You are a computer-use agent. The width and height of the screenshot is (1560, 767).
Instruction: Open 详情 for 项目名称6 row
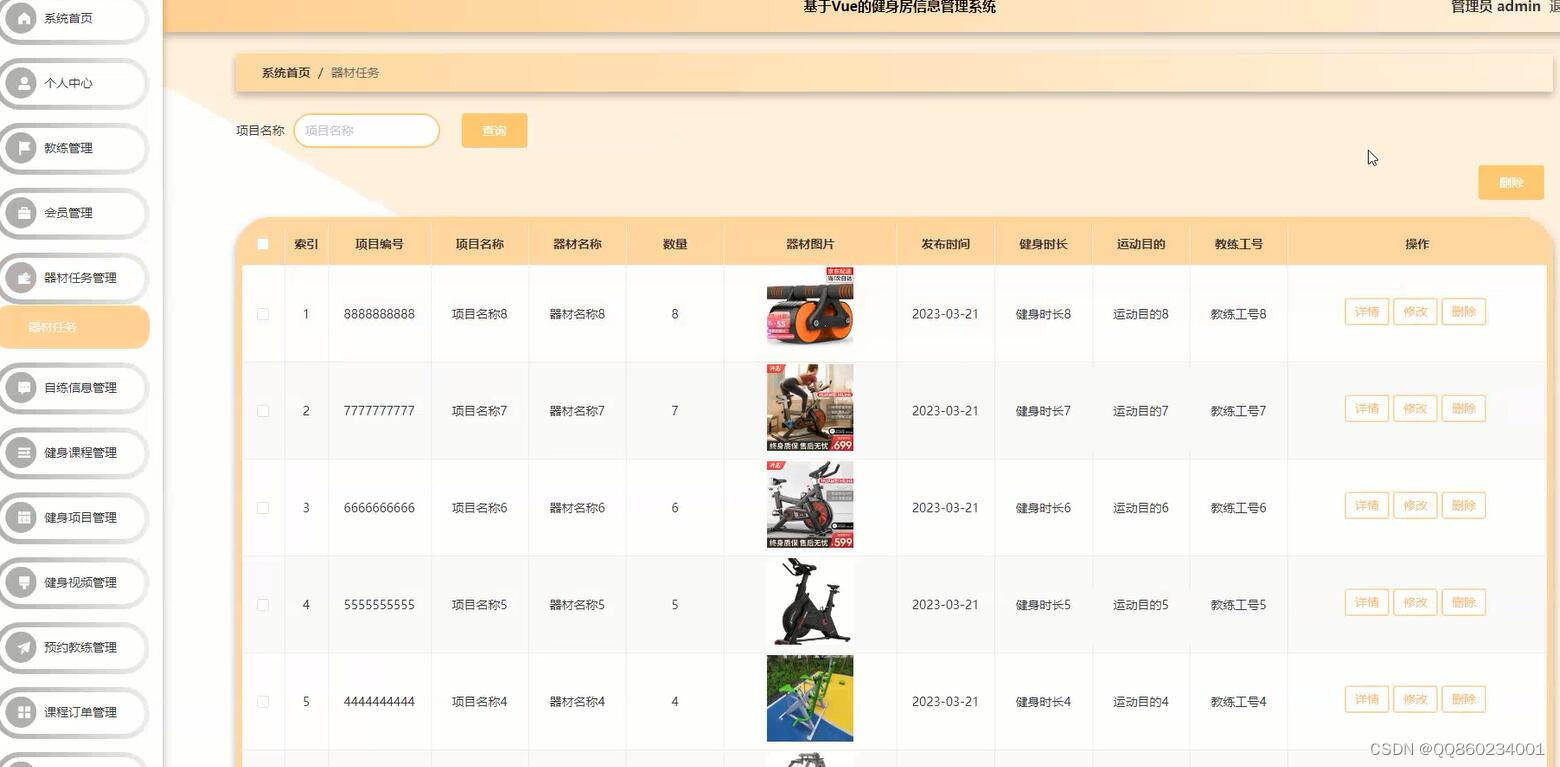(x=1367, y=506)
